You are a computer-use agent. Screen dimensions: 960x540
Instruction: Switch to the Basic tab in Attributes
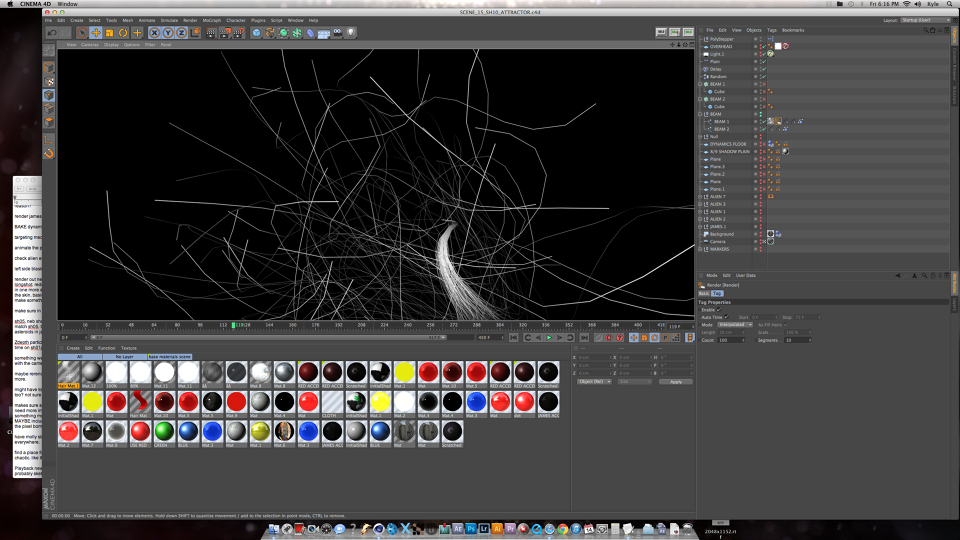[x=703, y=294]
